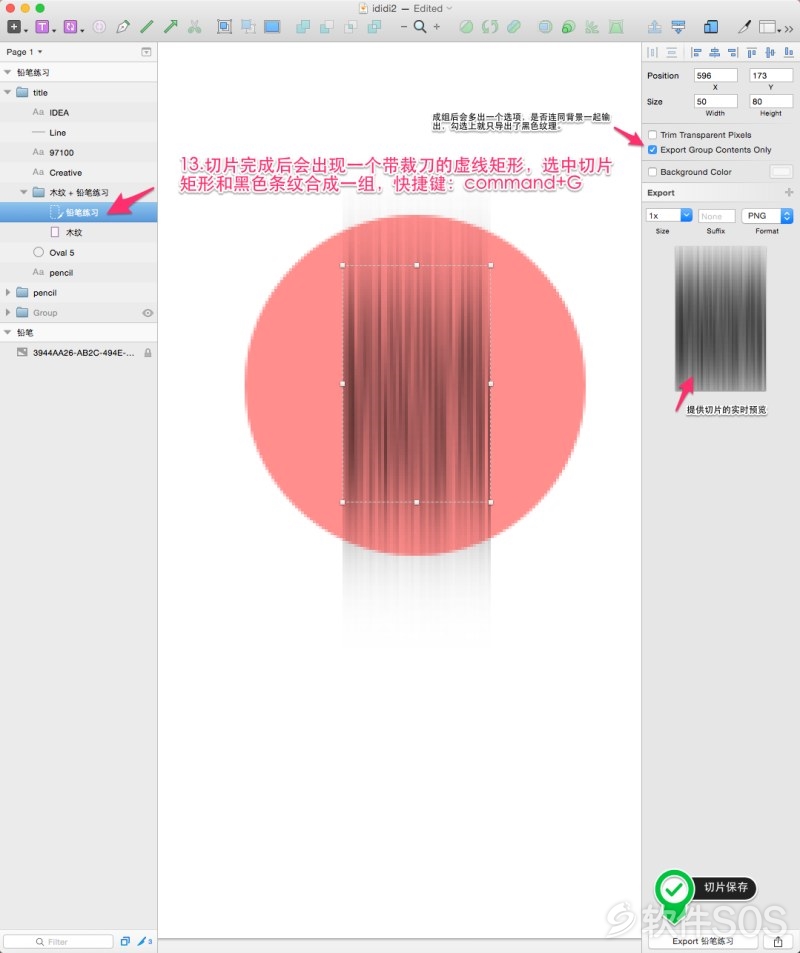The height and width of the screenshot is (953, 800).
Task: Select the Vector pen tool
Action: pos(123,27)
